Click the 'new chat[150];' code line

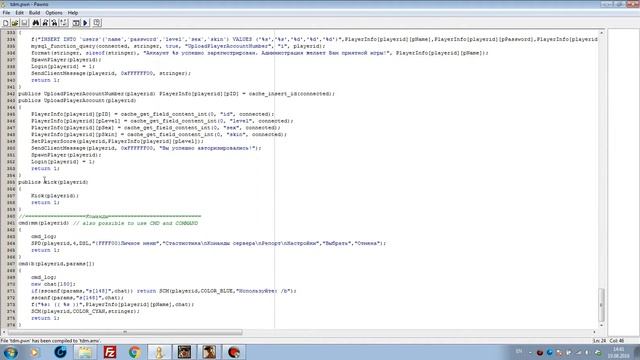tap(53, 284)
